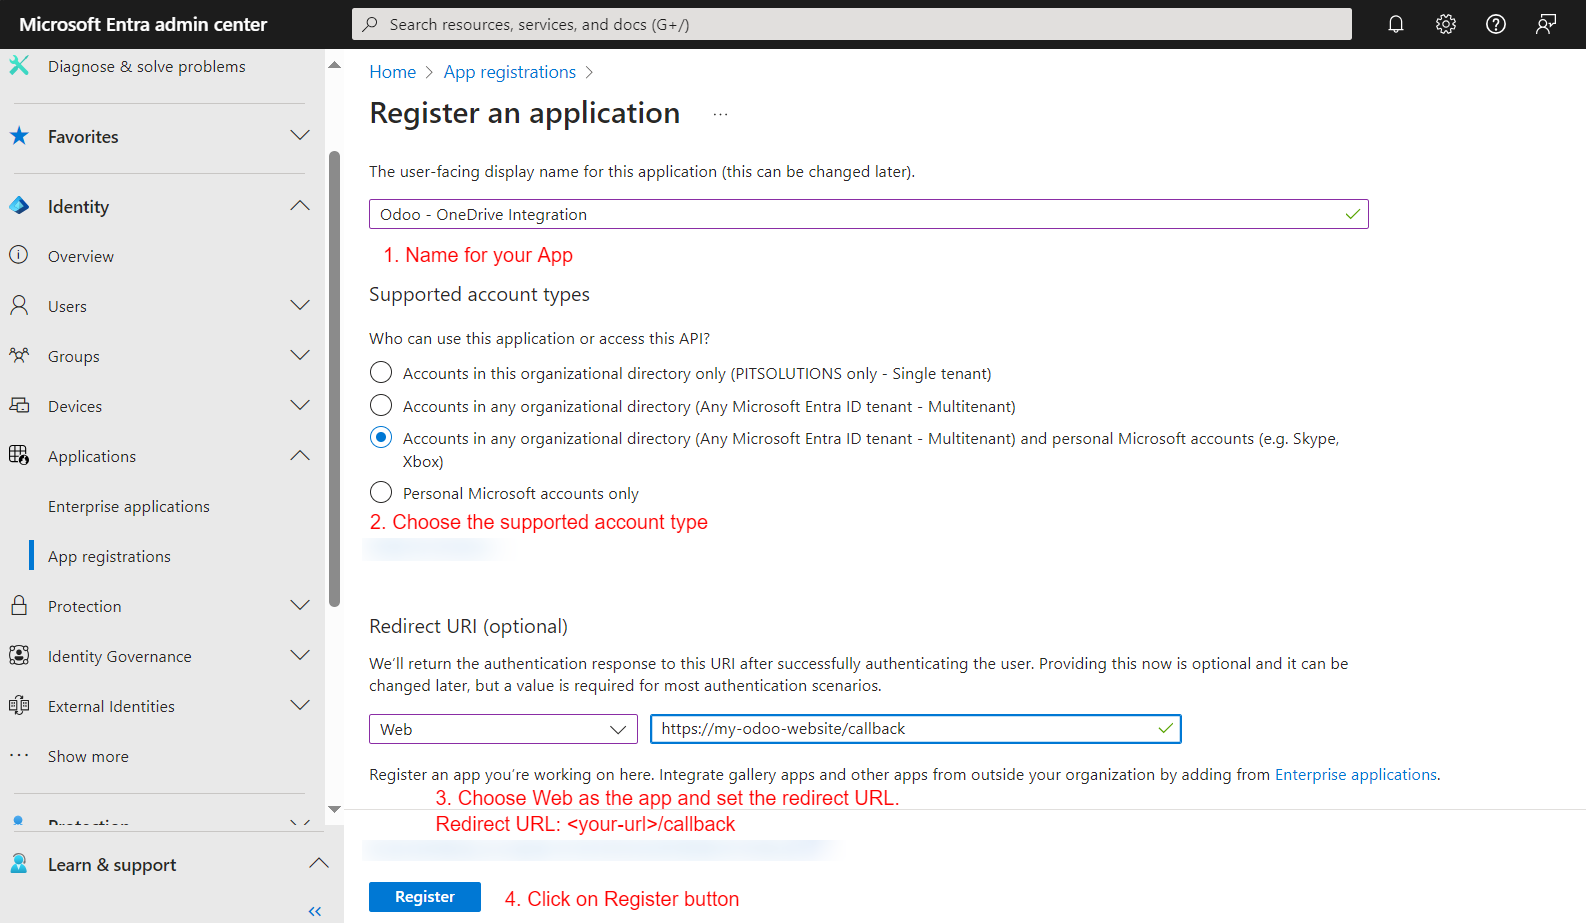Click the help question mark icon
This screenshot has height=923, width=1586.
coord(1495,24)
